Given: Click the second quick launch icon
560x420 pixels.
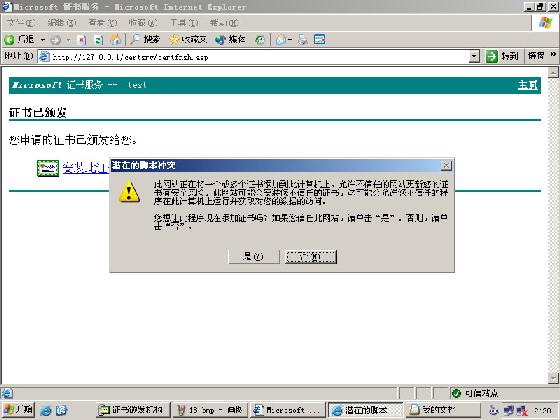Looking at the screenshot, I should (62, 410).
